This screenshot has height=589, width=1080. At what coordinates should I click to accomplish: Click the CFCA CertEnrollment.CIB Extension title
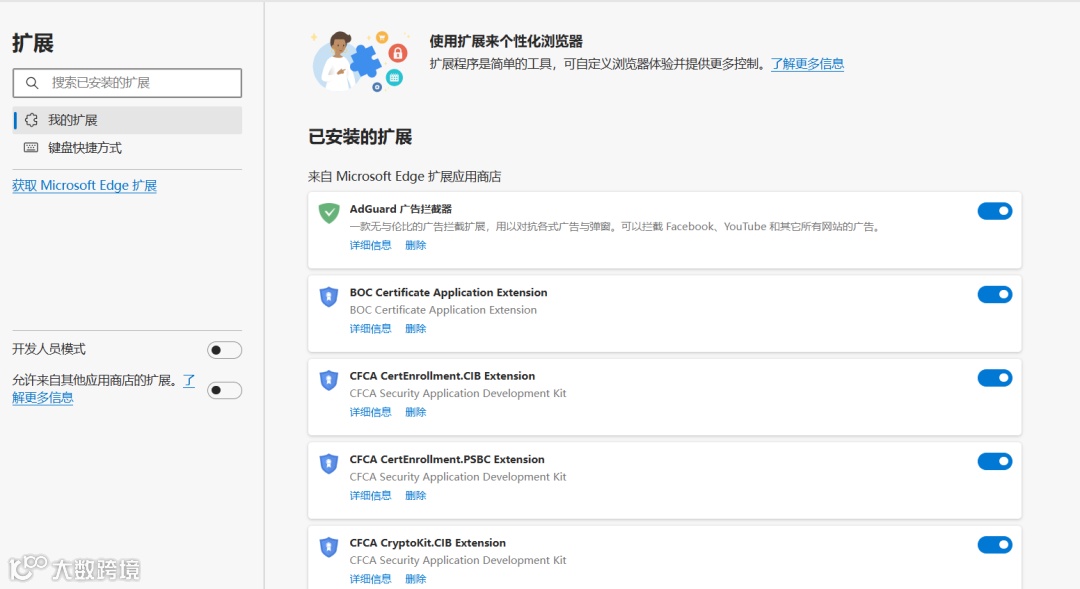(442, 375)
